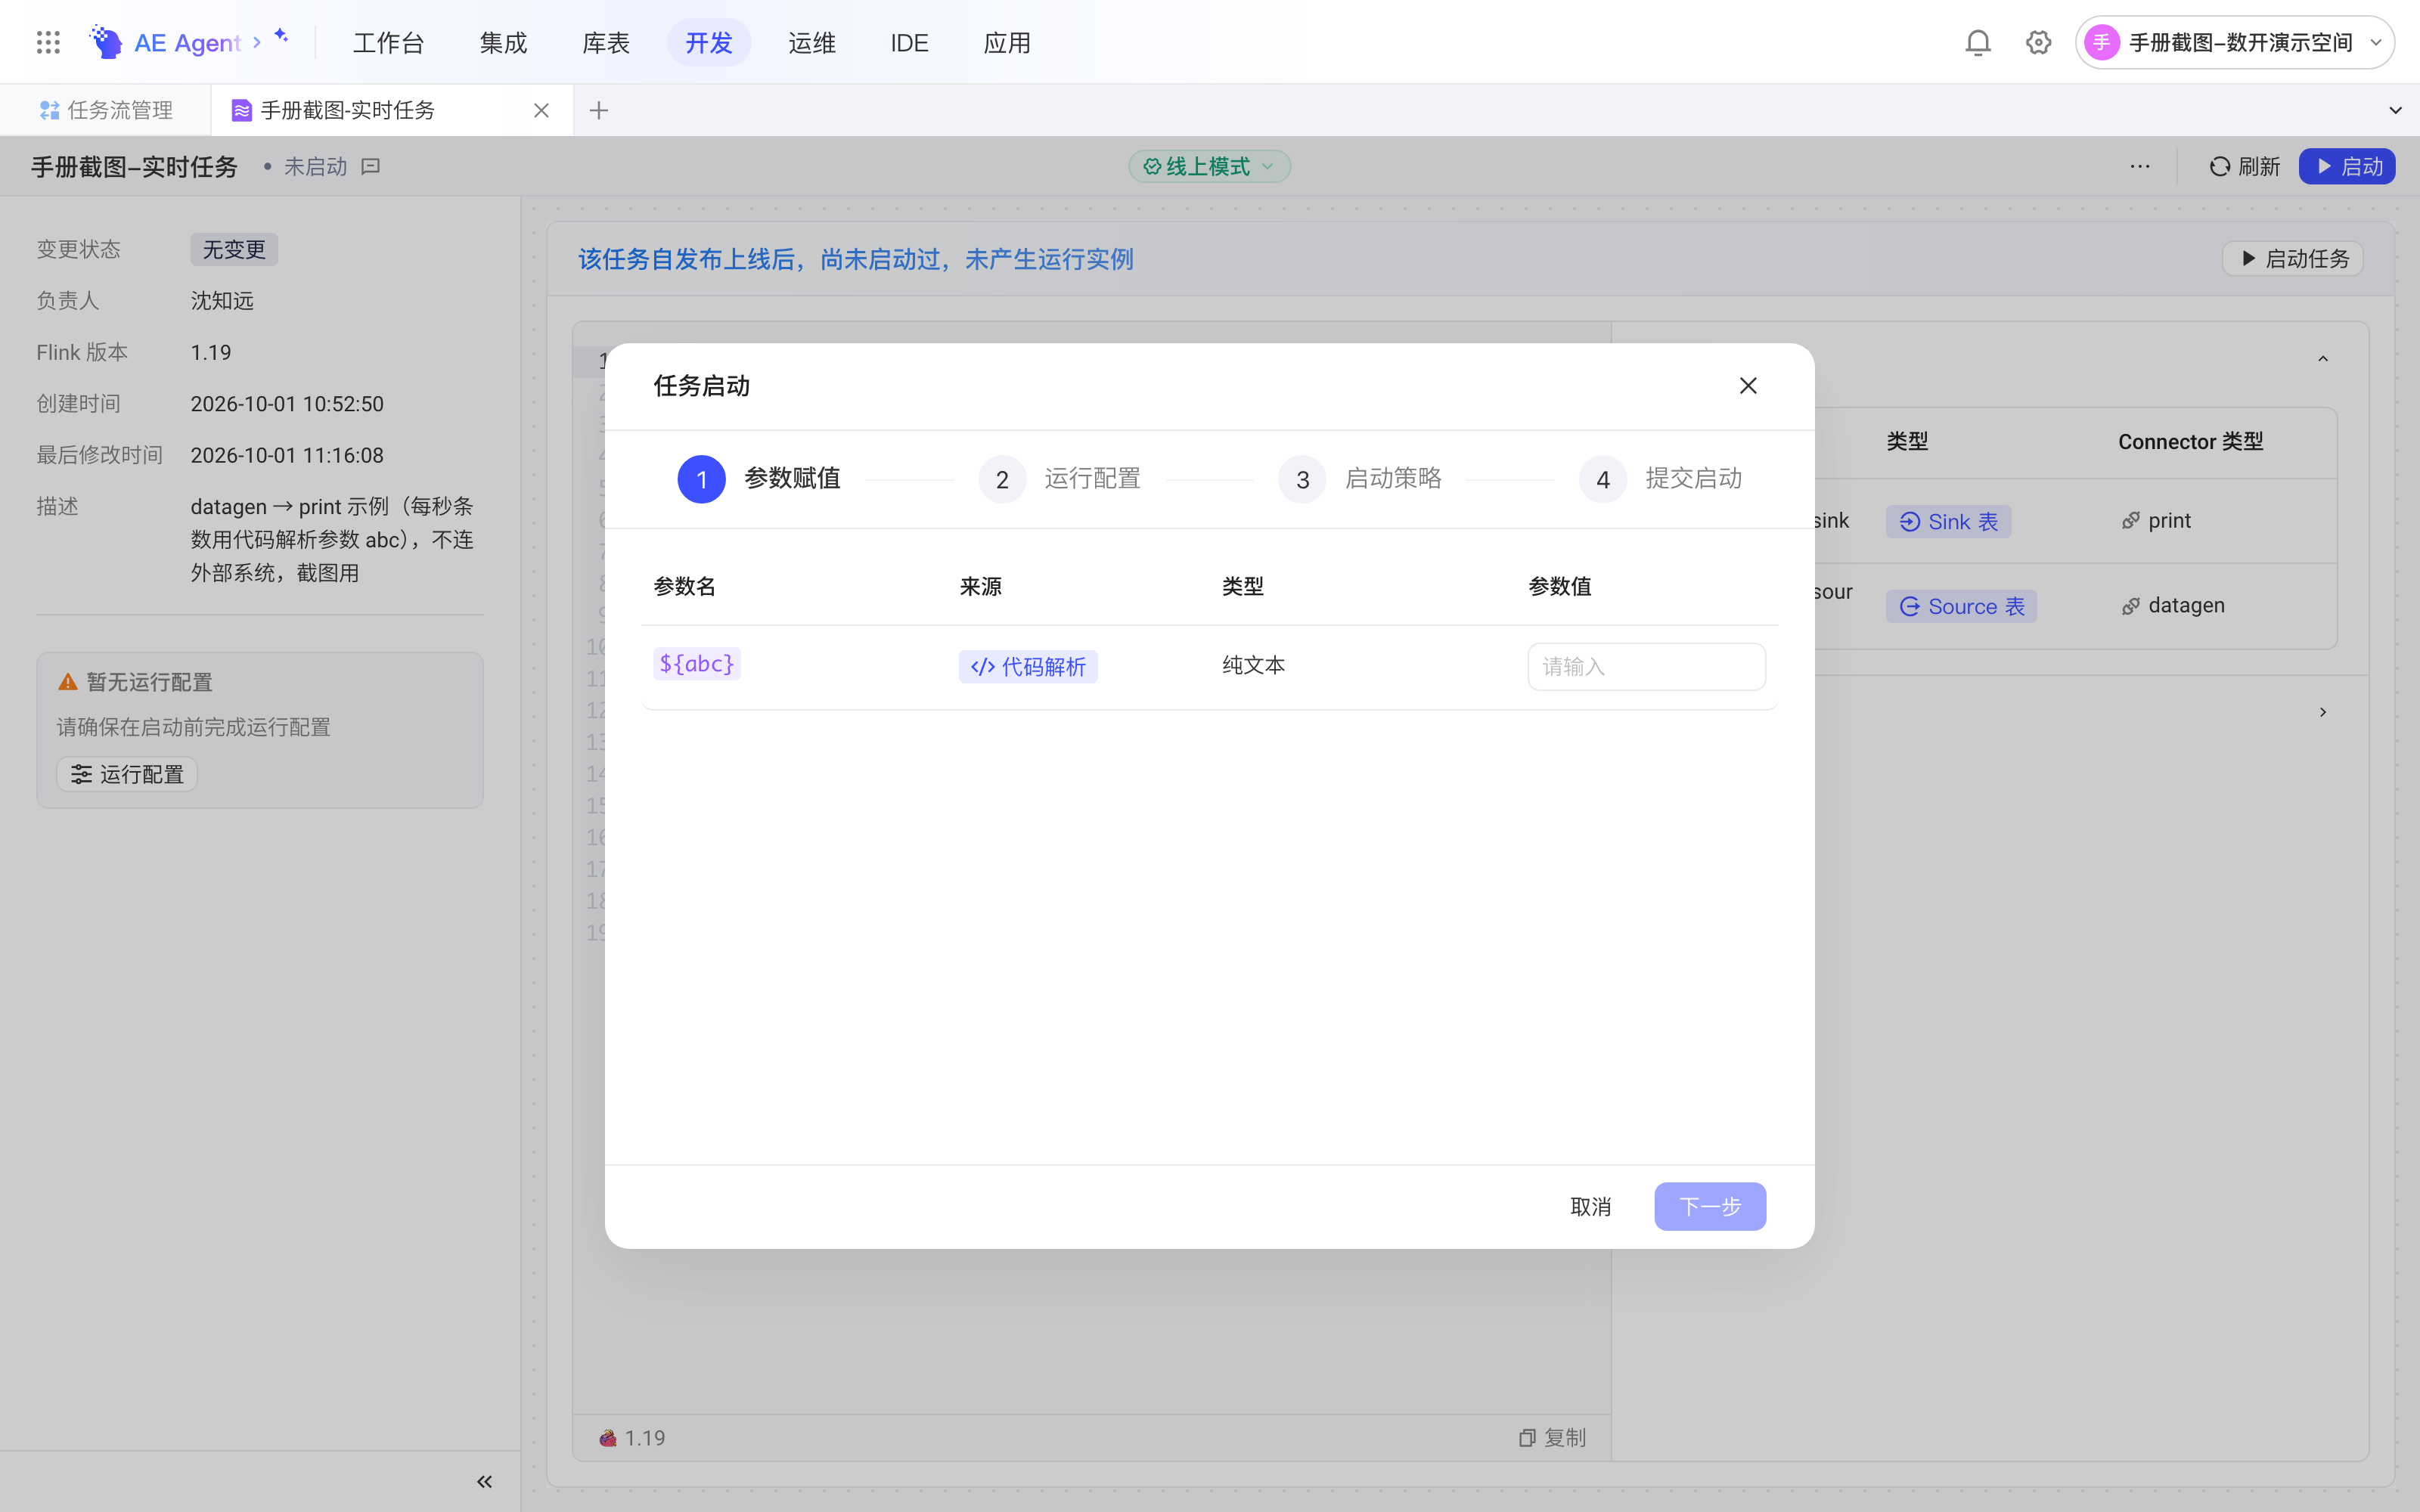Viewport: 2420px width, 1512px height.
Task: Close the 手册截图-实时任务 tab
Action: coord(541,110)
